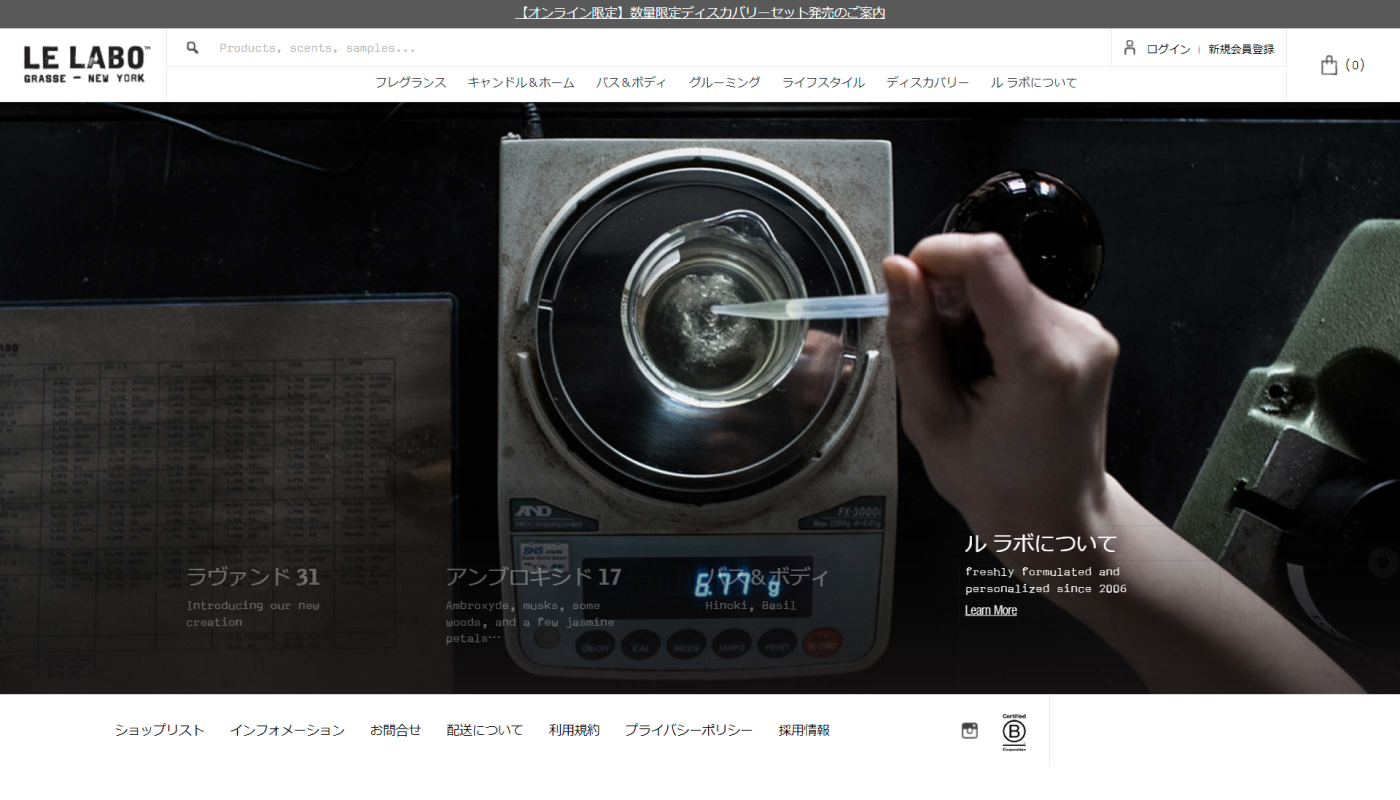Click the person account icon
This screenshot has width=1400, height=800.
tap(1129, 47)
